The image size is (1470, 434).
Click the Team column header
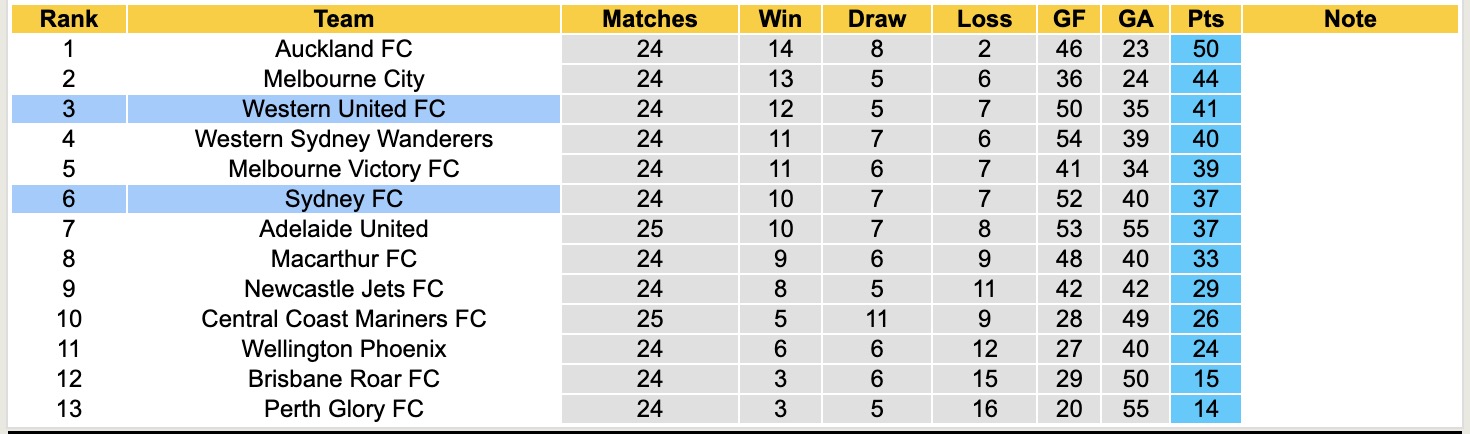pyautogui.click(x=343, y=19)
